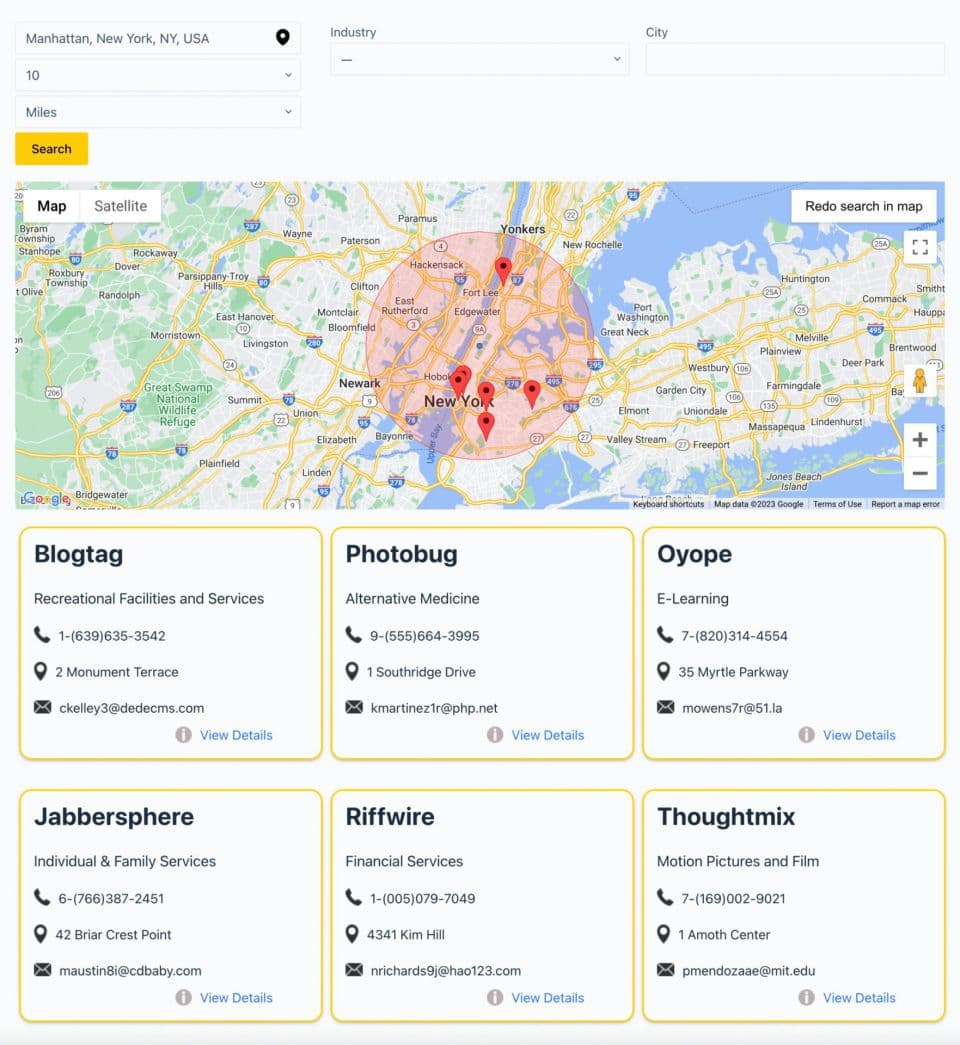Click the location pin icon in address field
This screenshot has height=1045, width=960.
283,38
